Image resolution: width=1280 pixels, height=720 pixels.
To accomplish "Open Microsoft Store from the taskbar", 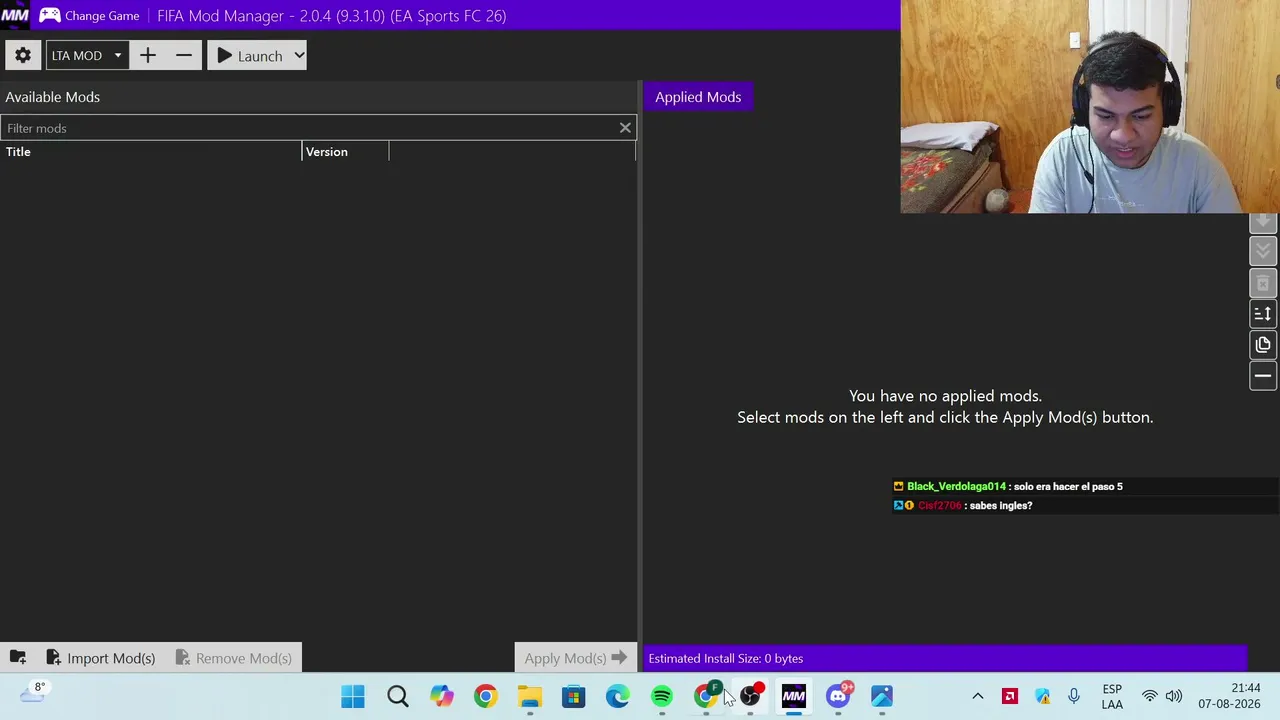I will [573, 696].
